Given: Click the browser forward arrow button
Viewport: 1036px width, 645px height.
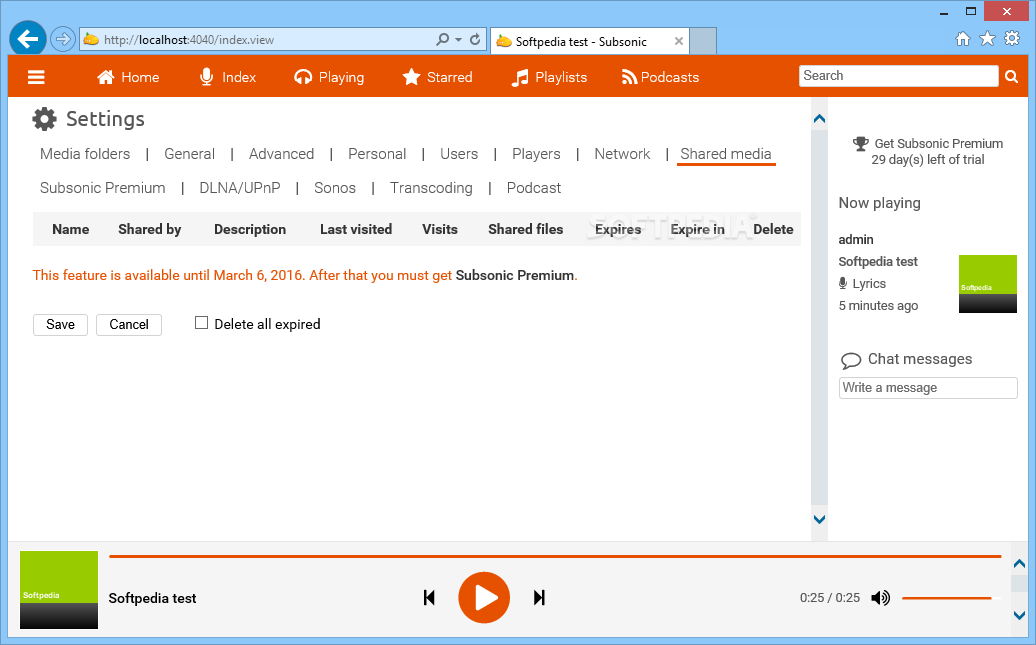Looking at the screenshot, I should click(x=63, y=40).
